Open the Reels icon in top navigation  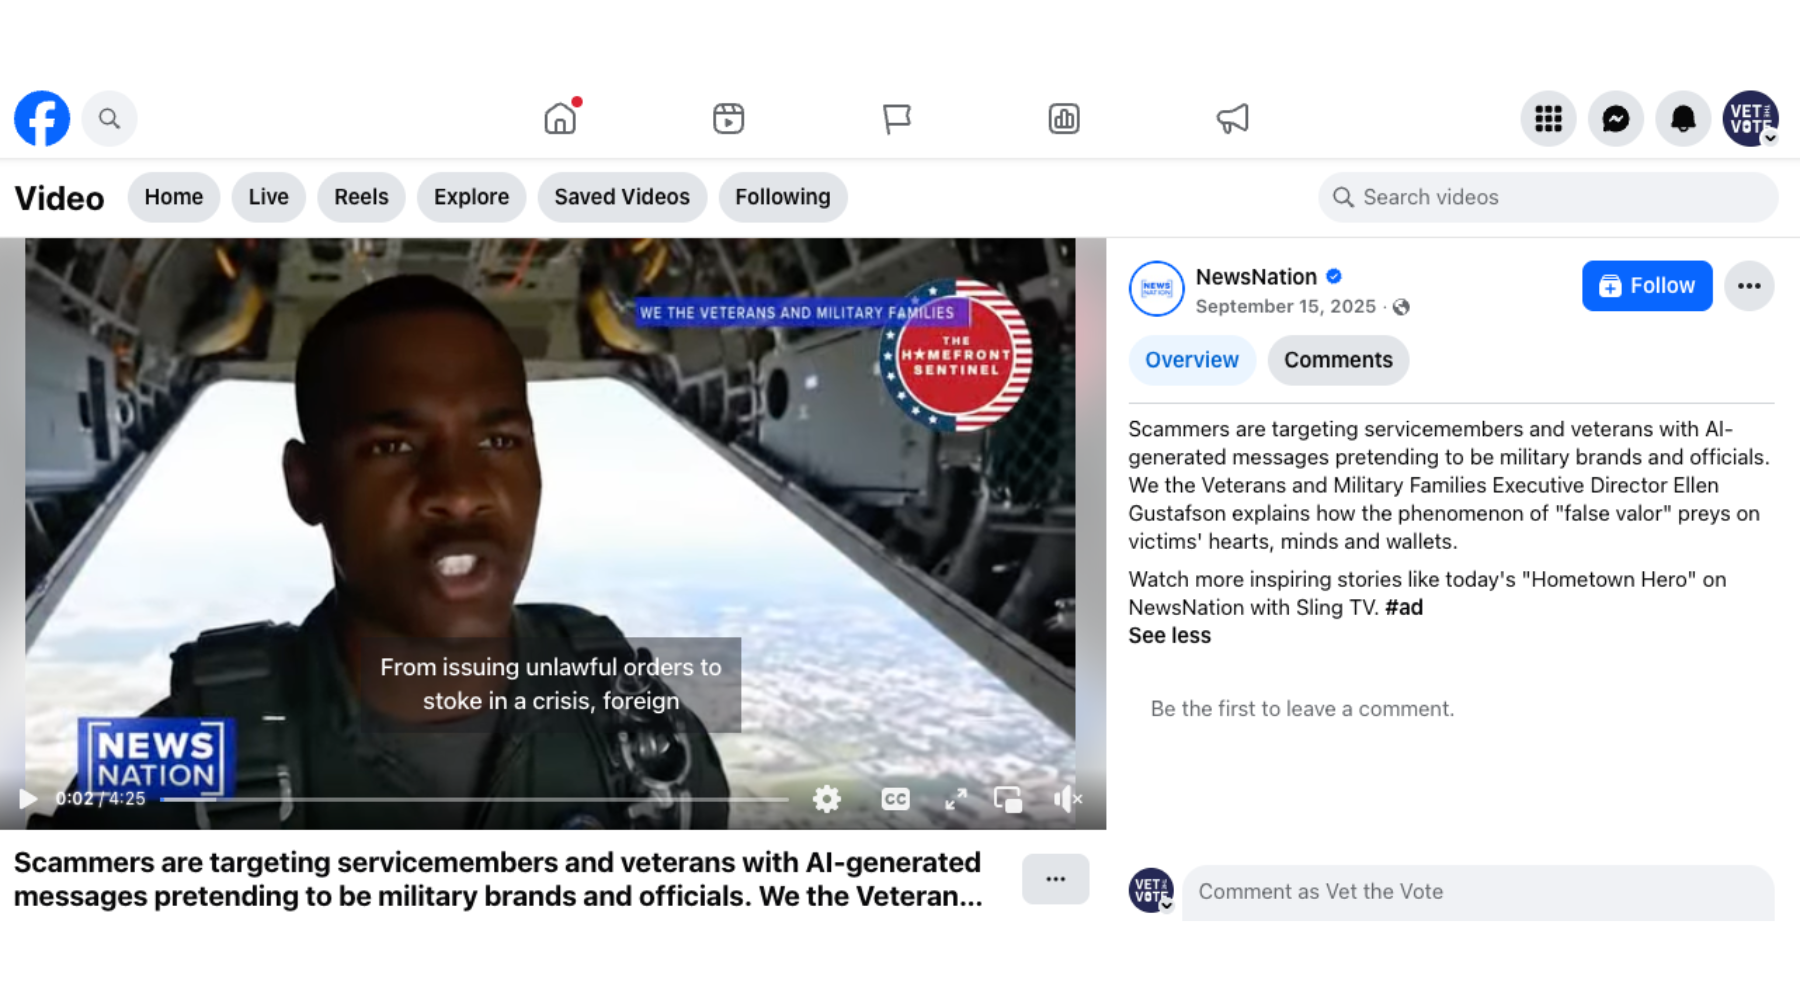(728, 118)
